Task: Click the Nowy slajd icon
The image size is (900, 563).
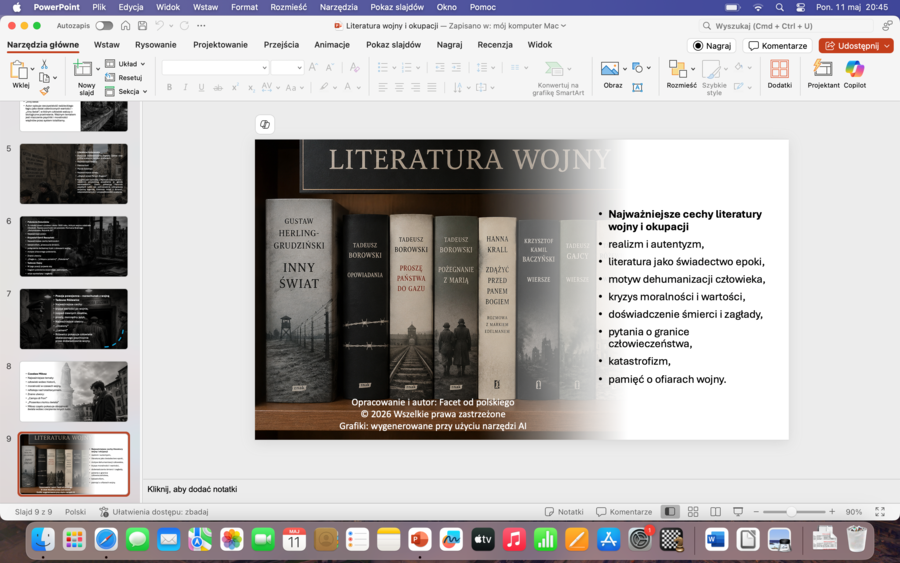Action: point(83,69)
